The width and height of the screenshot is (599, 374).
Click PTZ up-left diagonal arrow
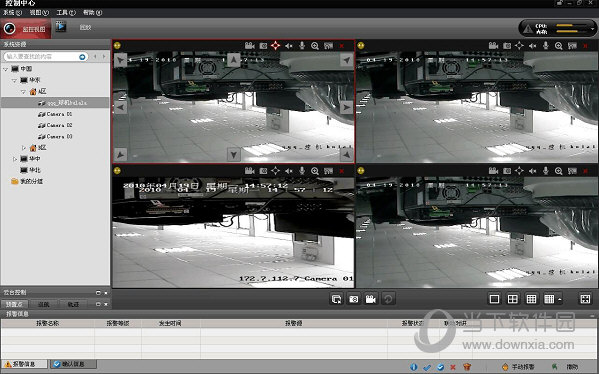[120, 60]
